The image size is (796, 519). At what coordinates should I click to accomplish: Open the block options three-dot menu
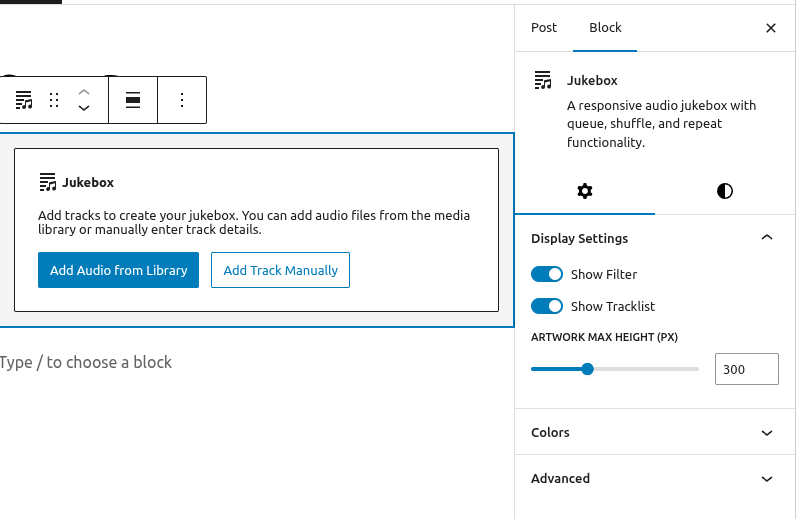181,100
